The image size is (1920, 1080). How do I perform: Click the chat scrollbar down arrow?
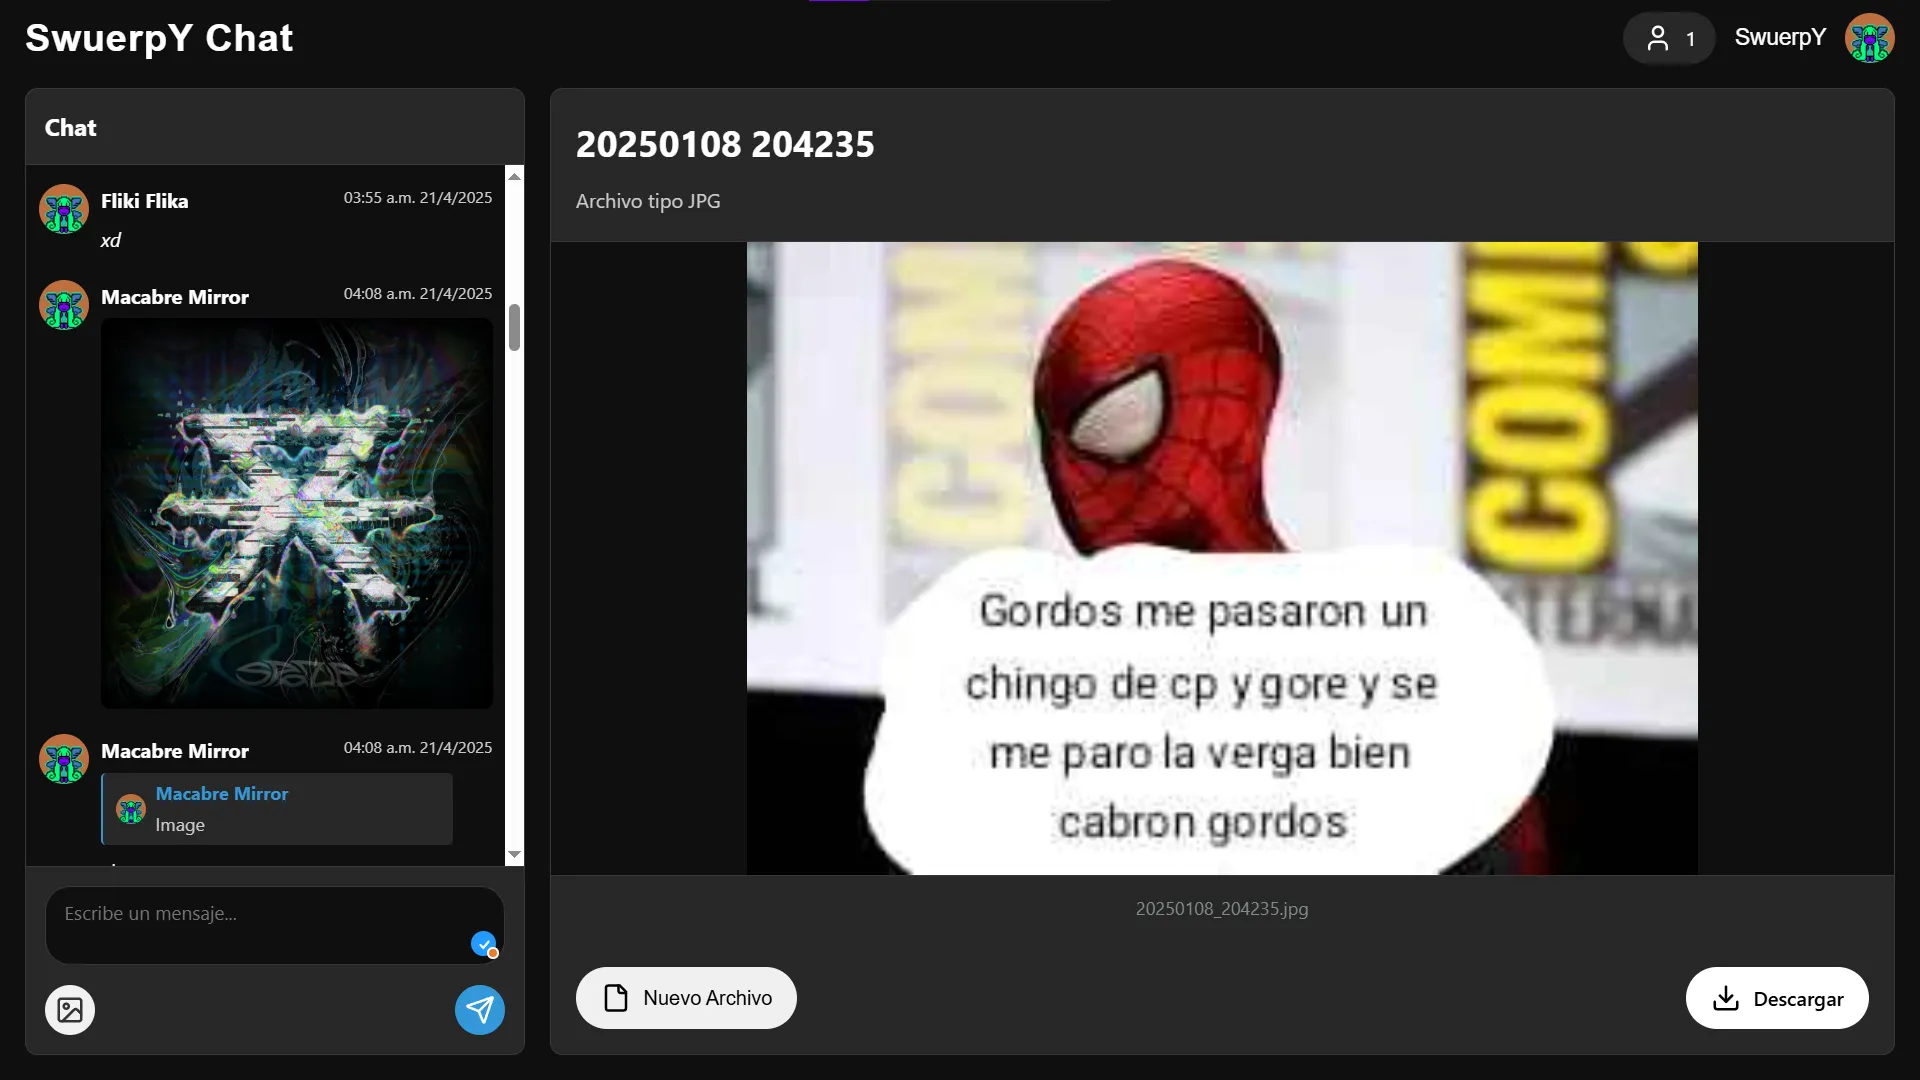click(515, 855)
